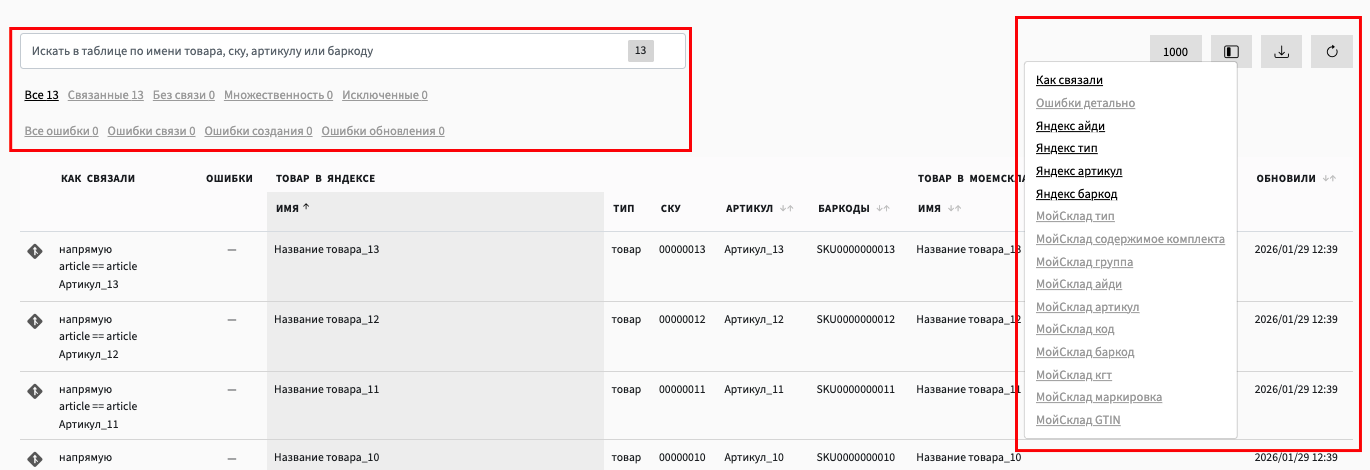1370x470 pixels.
Task: Open Все ошибки 0 filter link
Action: pos(61,131)
